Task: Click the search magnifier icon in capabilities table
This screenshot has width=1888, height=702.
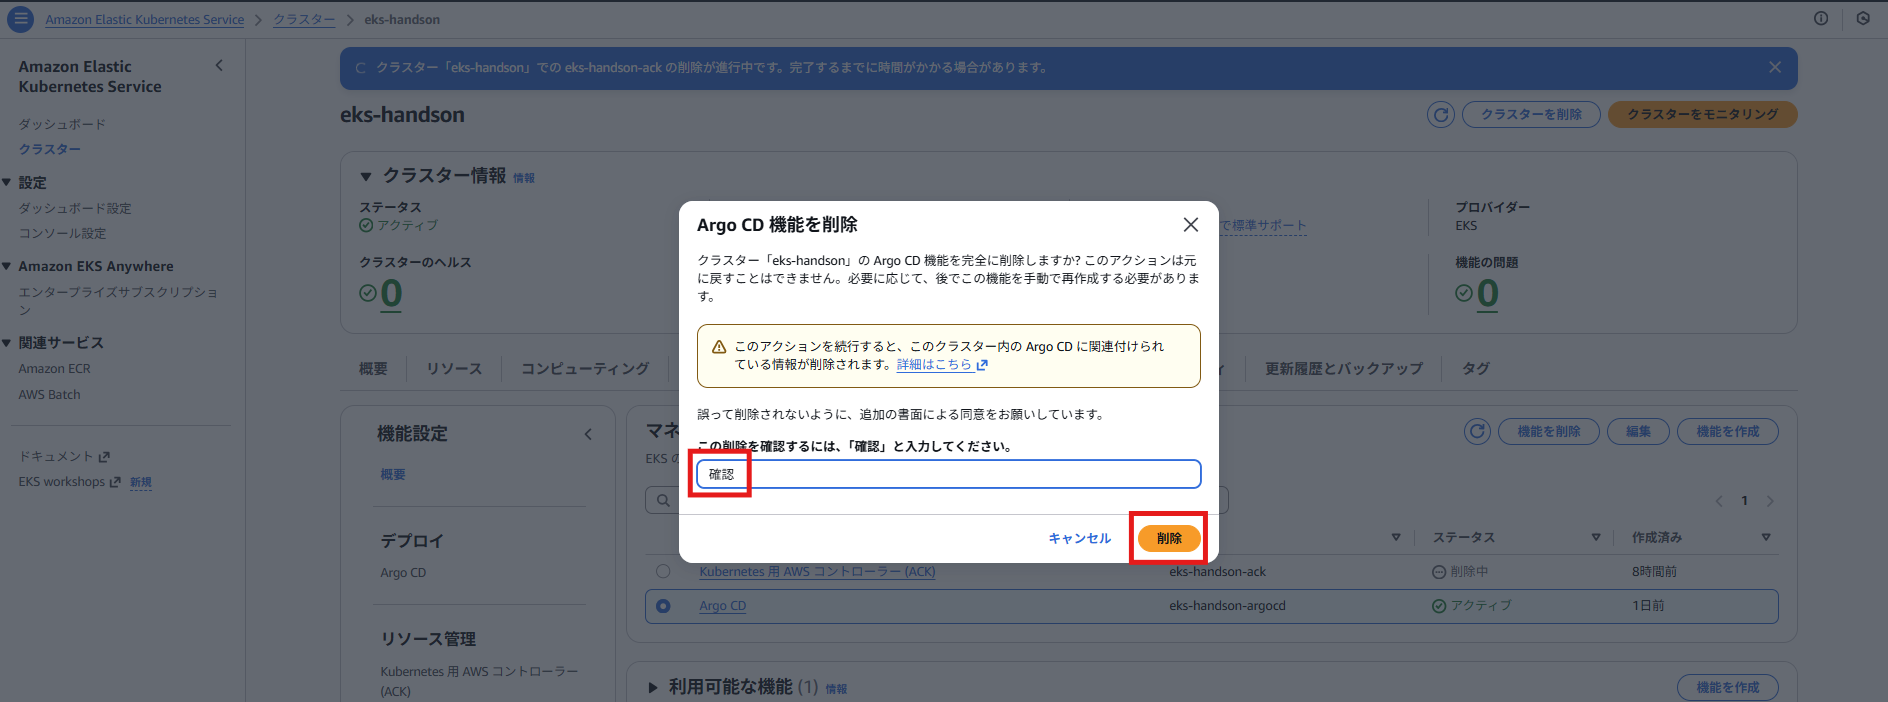Action: (x=663, y=500)
